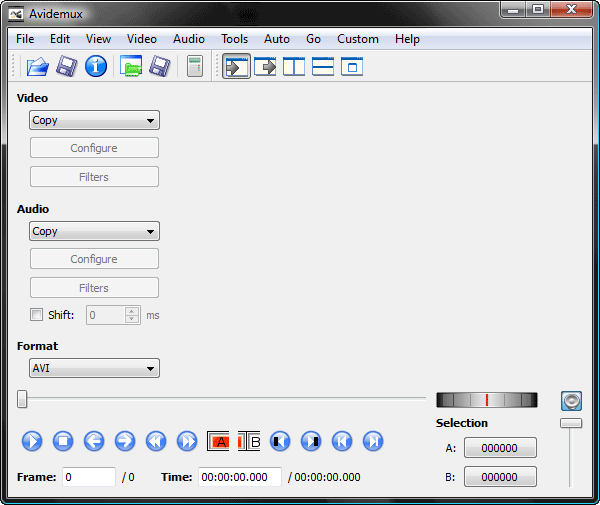Go to the previous frame with left arrow
The width and height of the screenshot is (600, 505).
(94, 441)
